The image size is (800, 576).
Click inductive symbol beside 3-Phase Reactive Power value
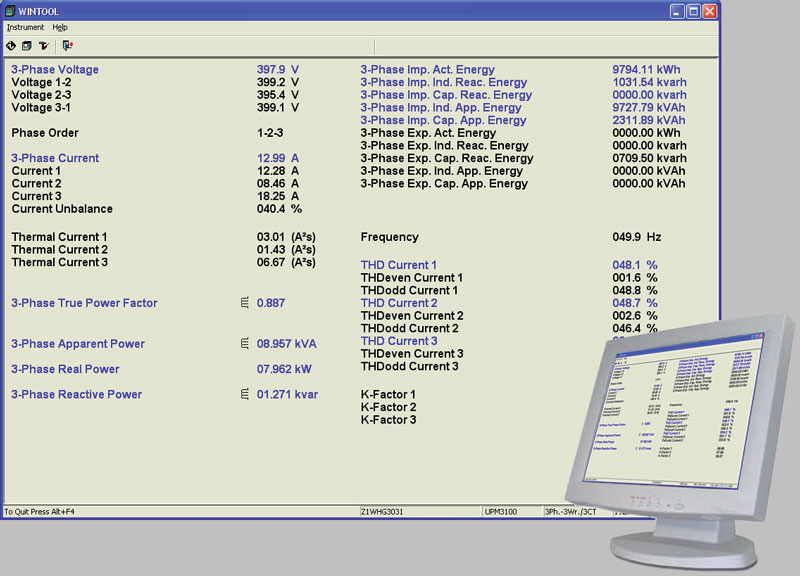click(245, 395)
